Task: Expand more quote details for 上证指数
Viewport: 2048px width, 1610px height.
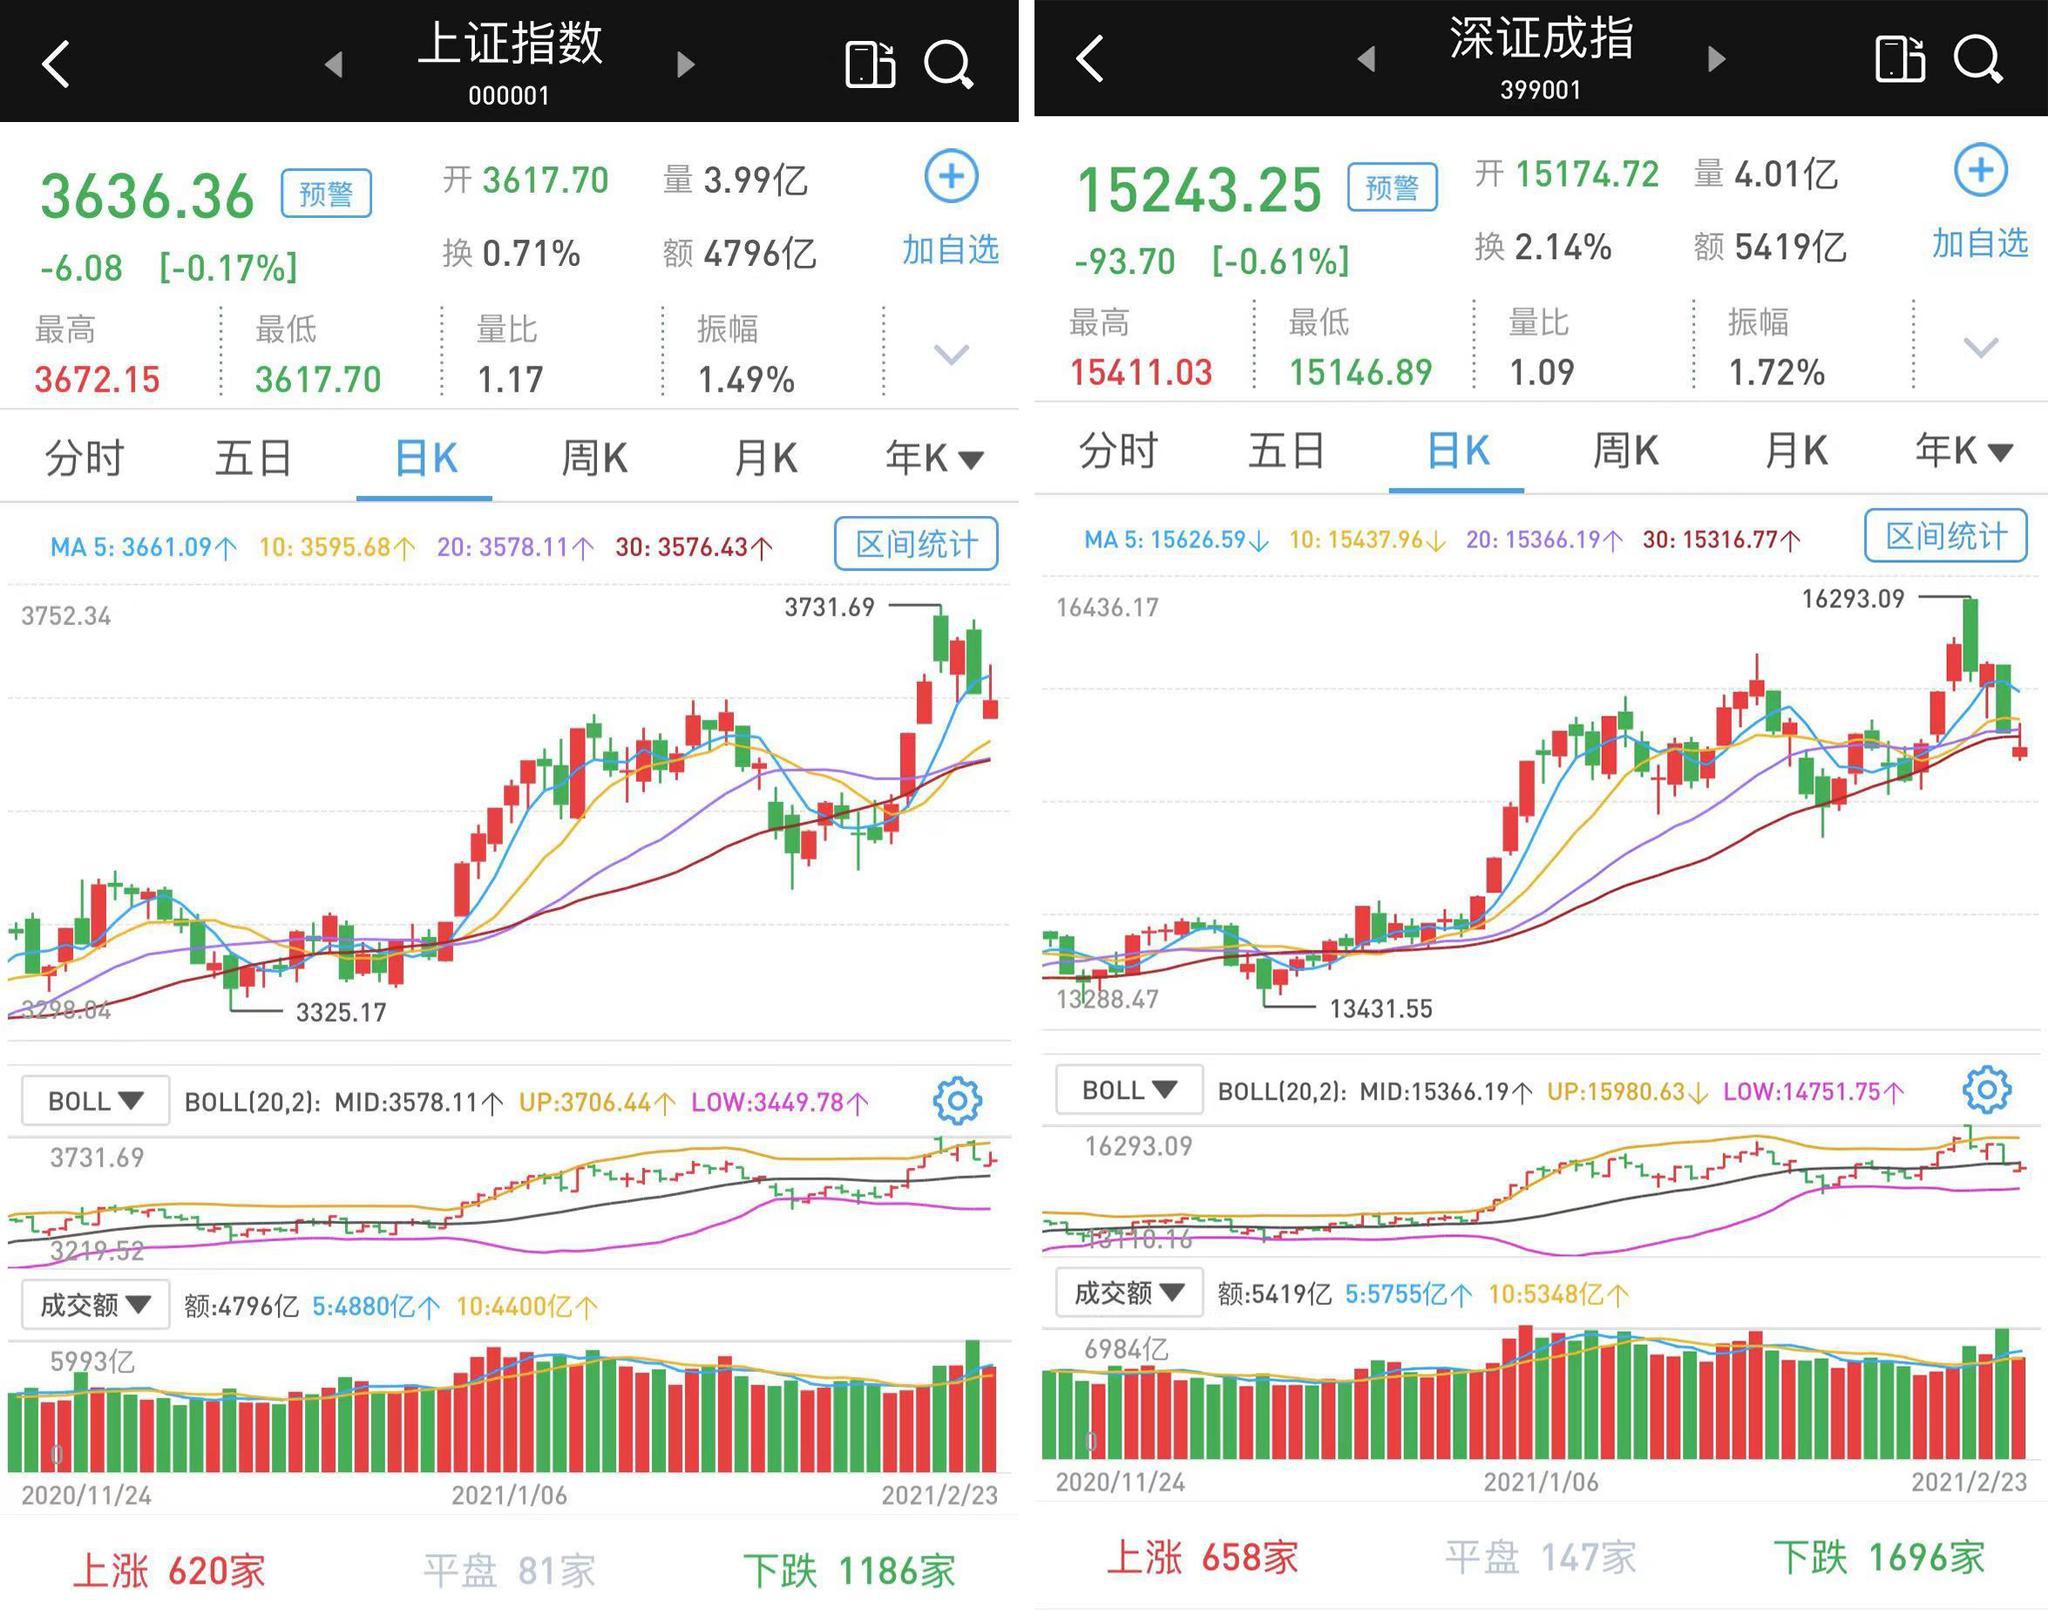Action: [951, 354]
